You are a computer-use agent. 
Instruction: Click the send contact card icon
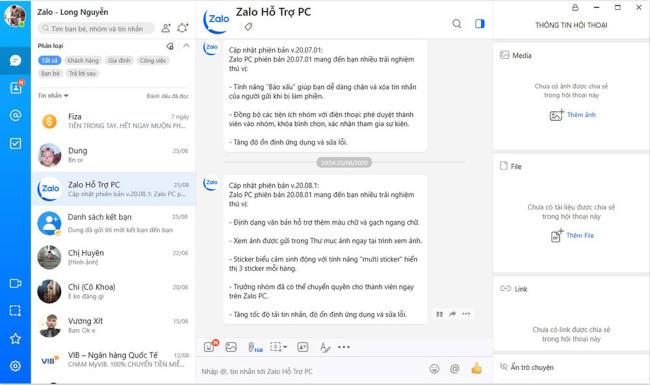coord(303,347)
